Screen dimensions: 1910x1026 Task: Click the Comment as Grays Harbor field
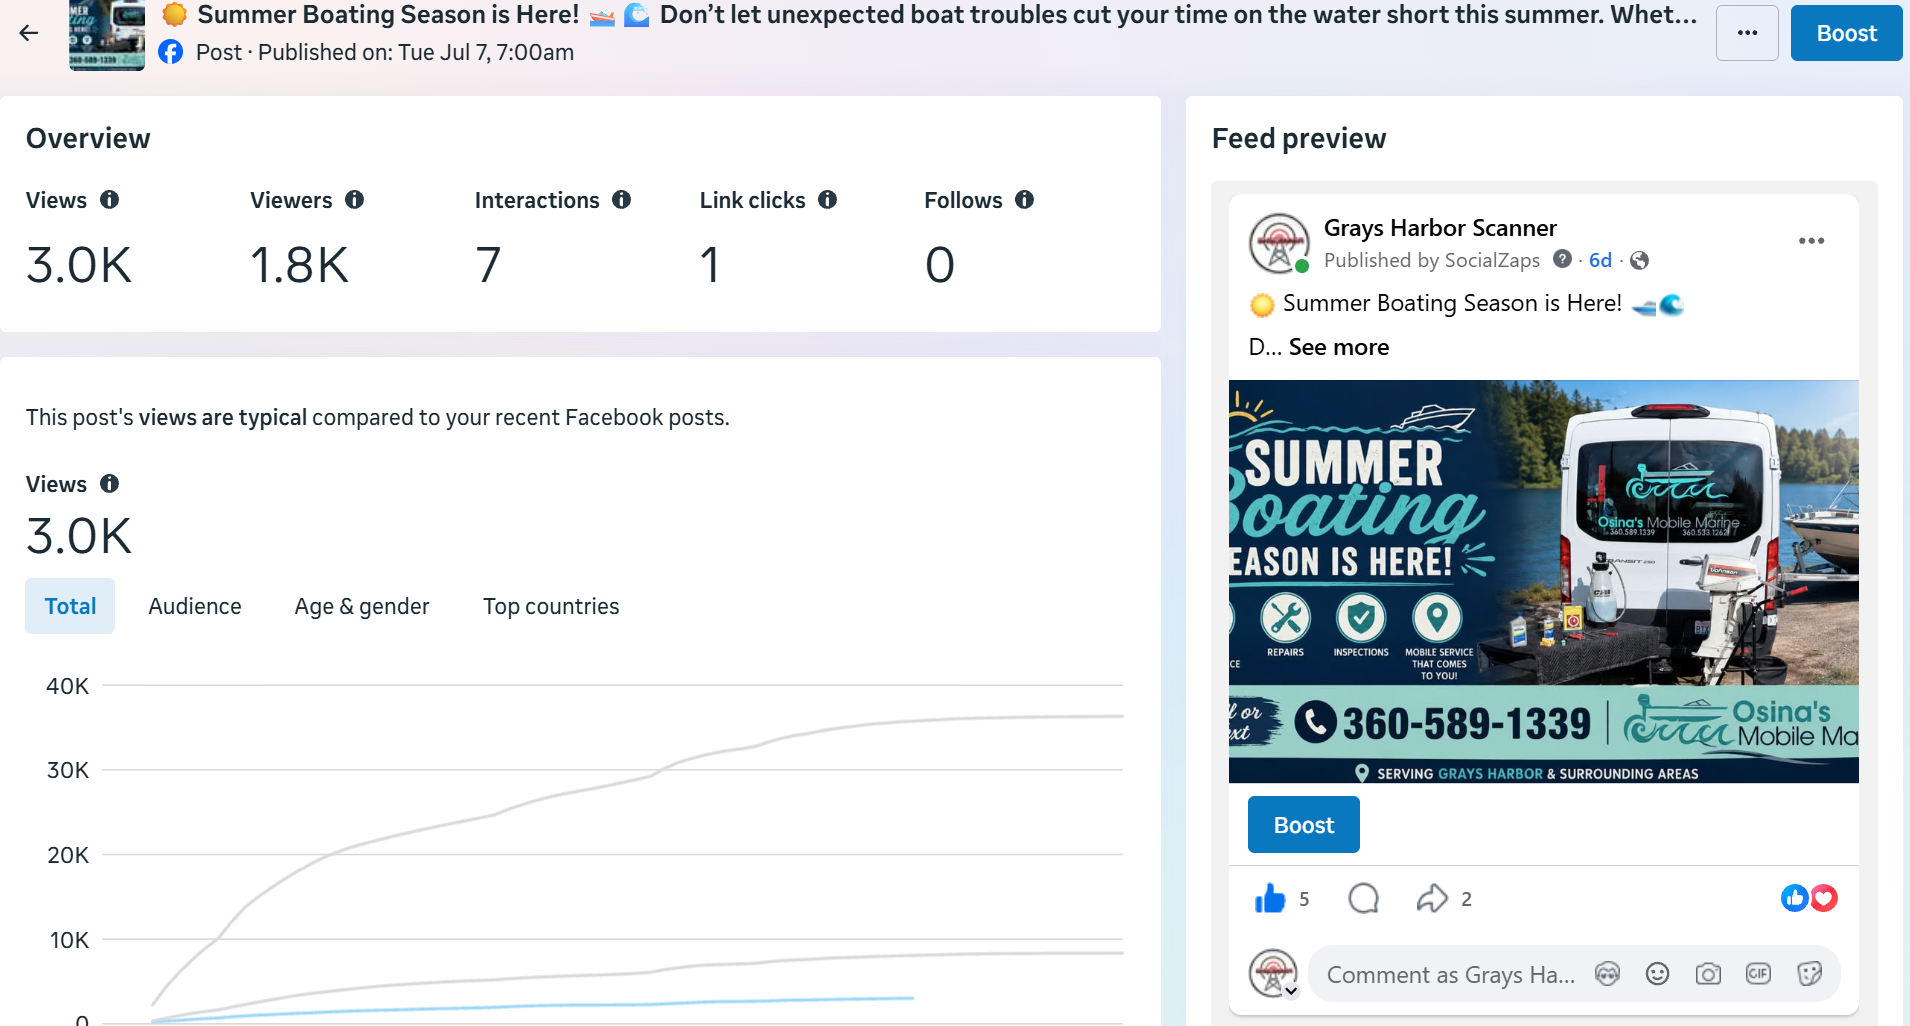[x=1450, y=975]
